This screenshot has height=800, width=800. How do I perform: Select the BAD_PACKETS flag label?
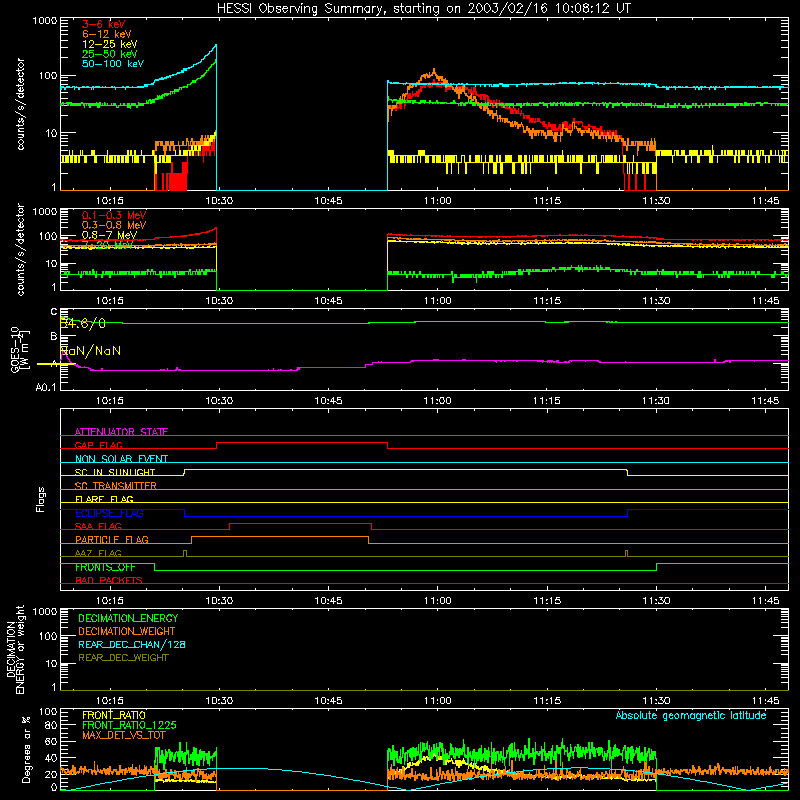point(109,580)
